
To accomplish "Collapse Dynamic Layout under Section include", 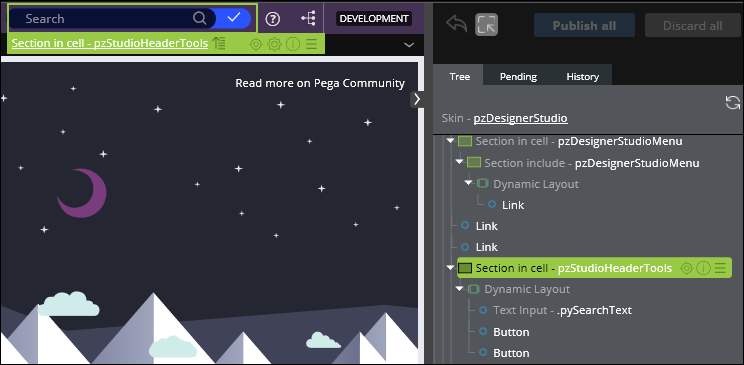I will pos(468,183).
